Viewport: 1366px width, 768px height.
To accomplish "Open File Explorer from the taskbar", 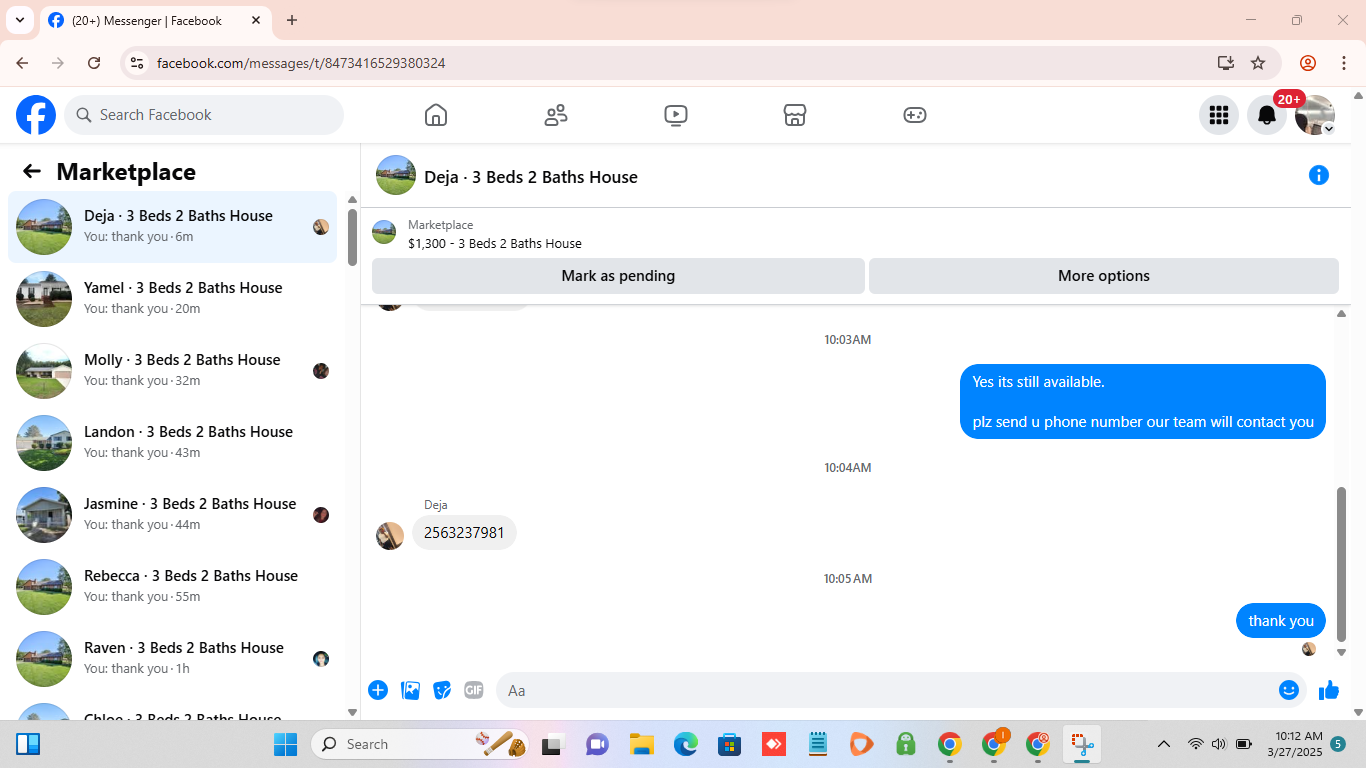I will coord(641,744).
